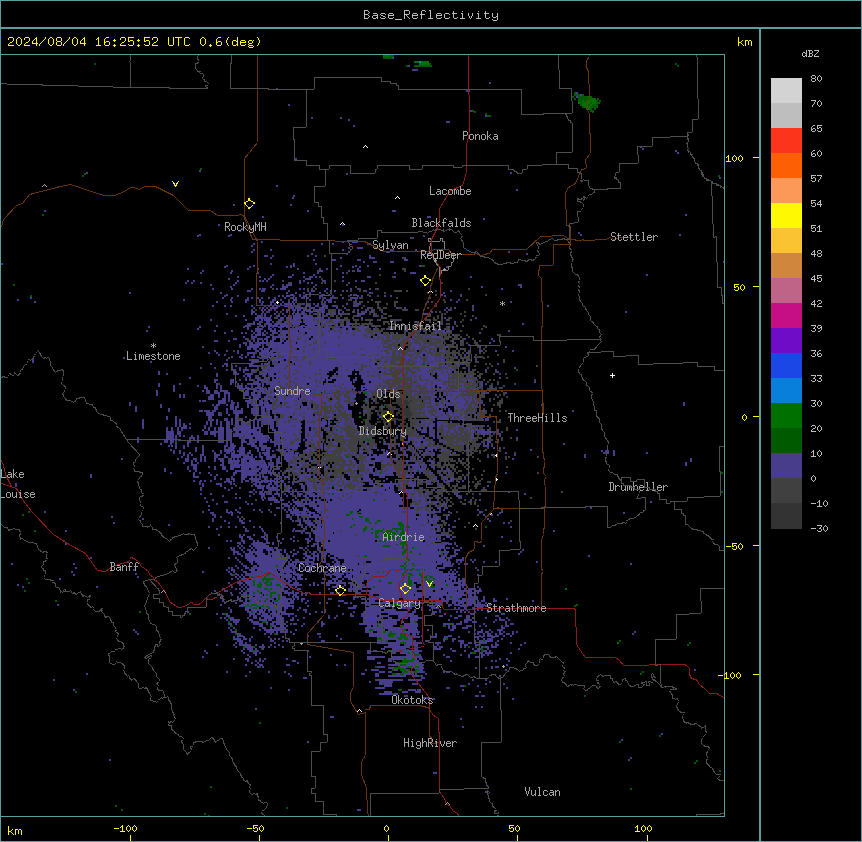Click the Banff label on the map

[x=124, y=567]
